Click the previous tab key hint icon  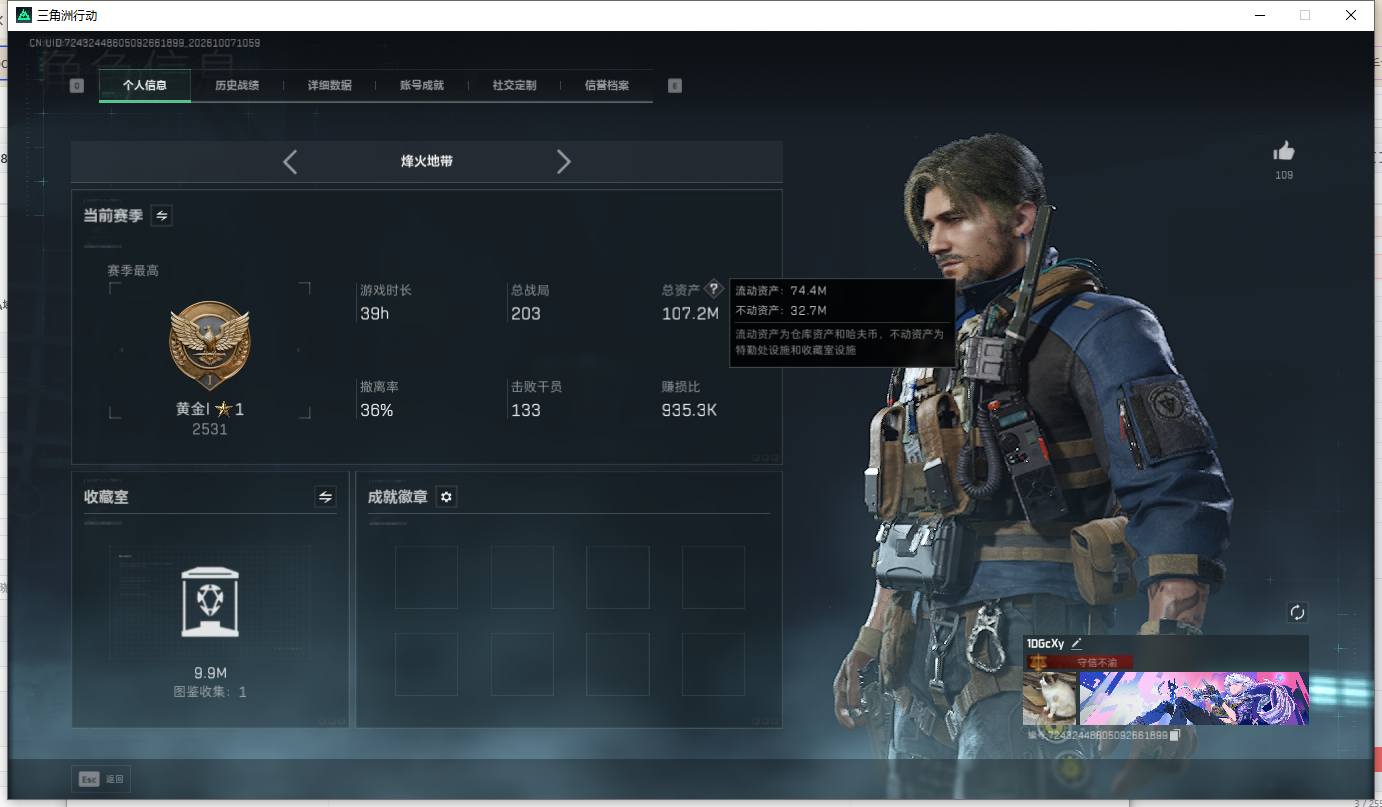click(77, 86)
